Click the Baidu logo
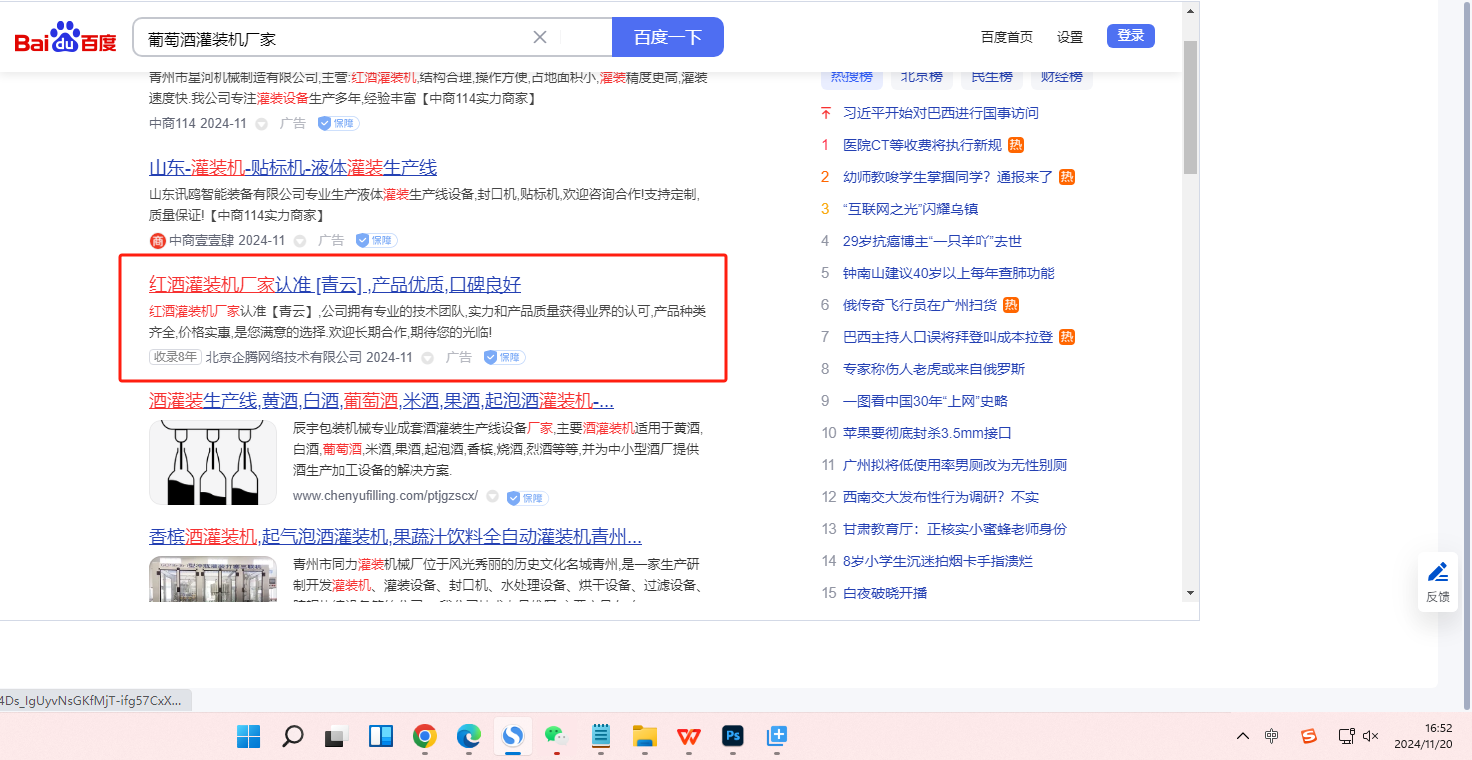 point(65,38)
